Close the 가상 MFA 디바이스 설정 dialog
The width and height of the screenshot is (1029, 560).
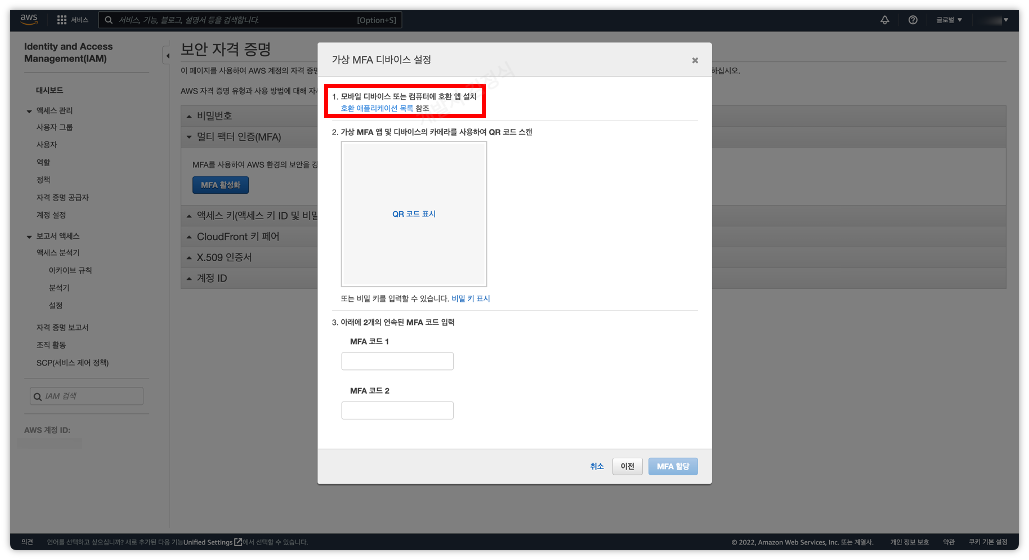(695, 60)
